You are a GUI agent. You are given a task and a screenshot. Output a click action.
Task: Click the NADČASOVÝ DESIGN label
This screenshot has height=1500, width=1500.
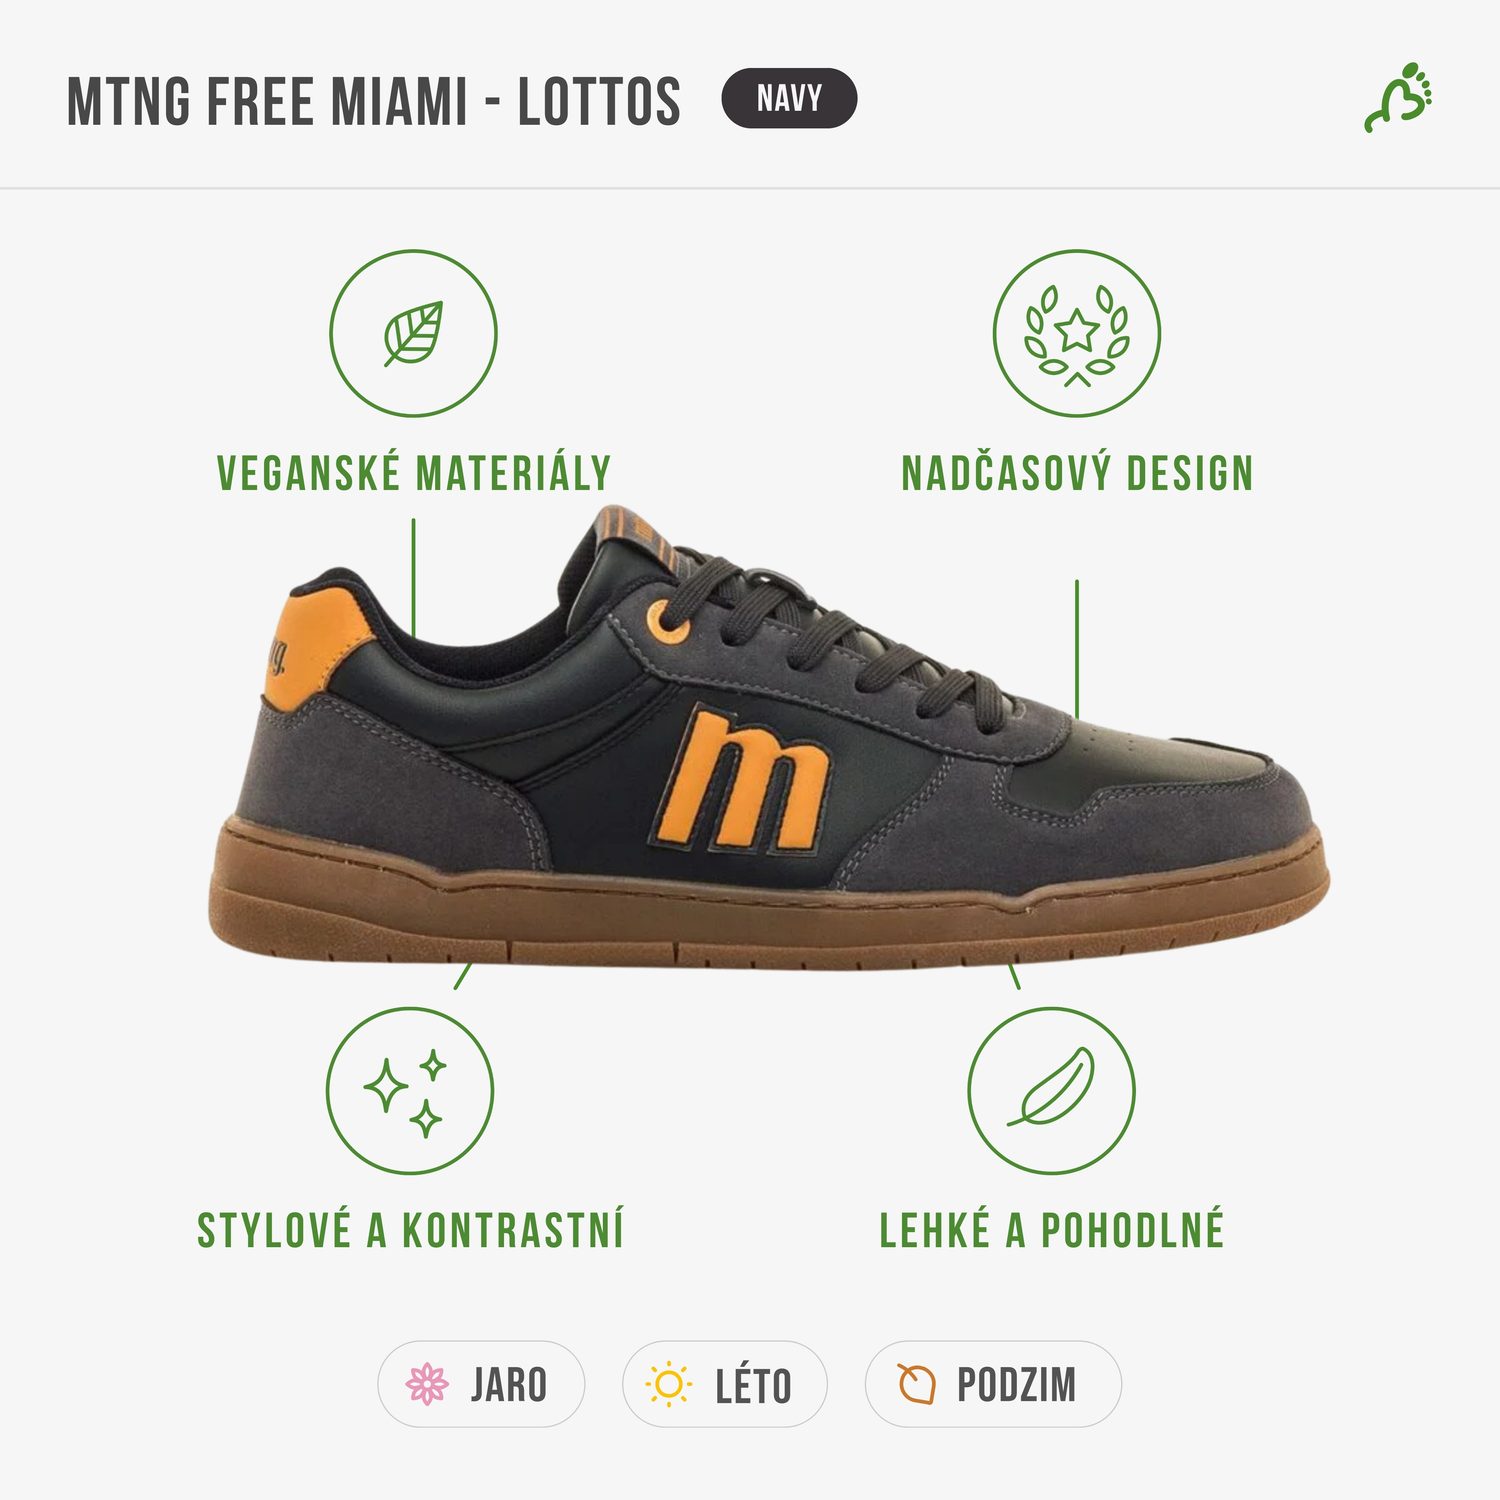(1077, 473)
